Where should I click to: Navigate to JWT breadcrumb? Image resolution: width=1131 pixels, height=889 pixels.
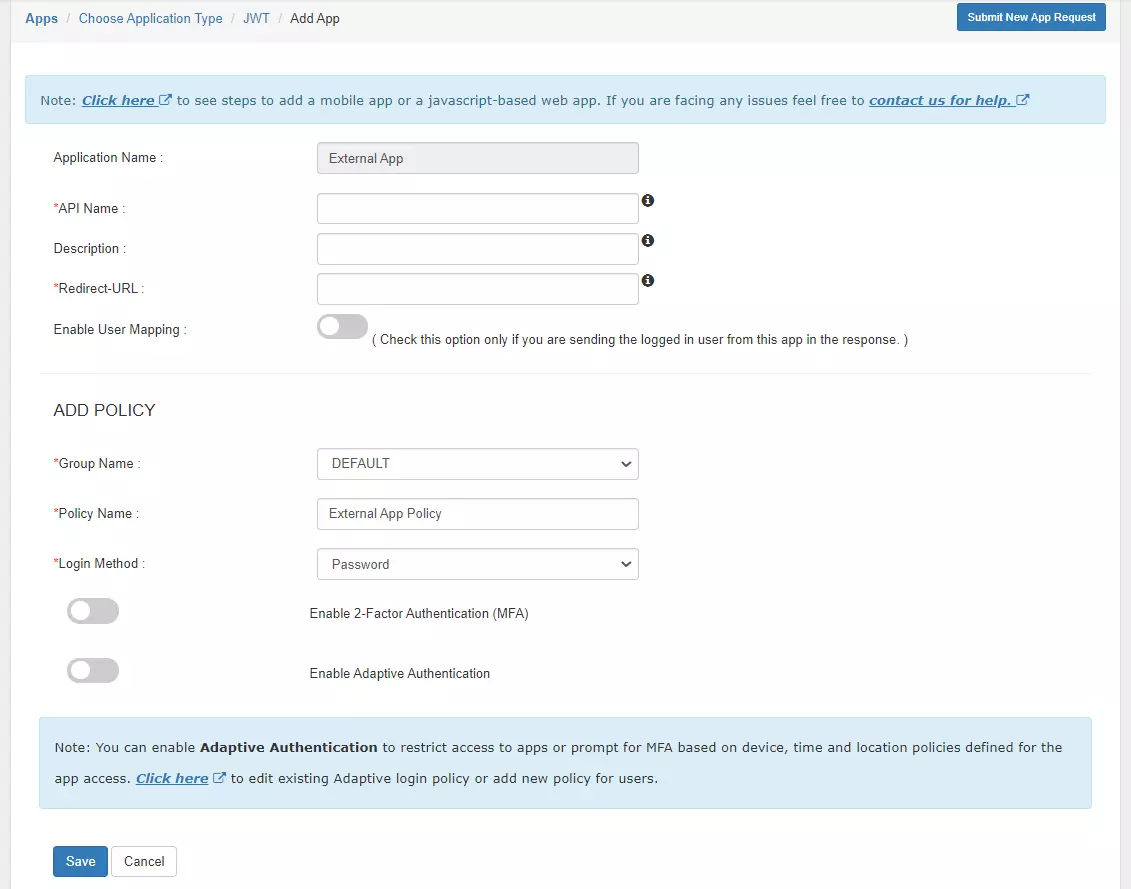(x=256, y=19)
